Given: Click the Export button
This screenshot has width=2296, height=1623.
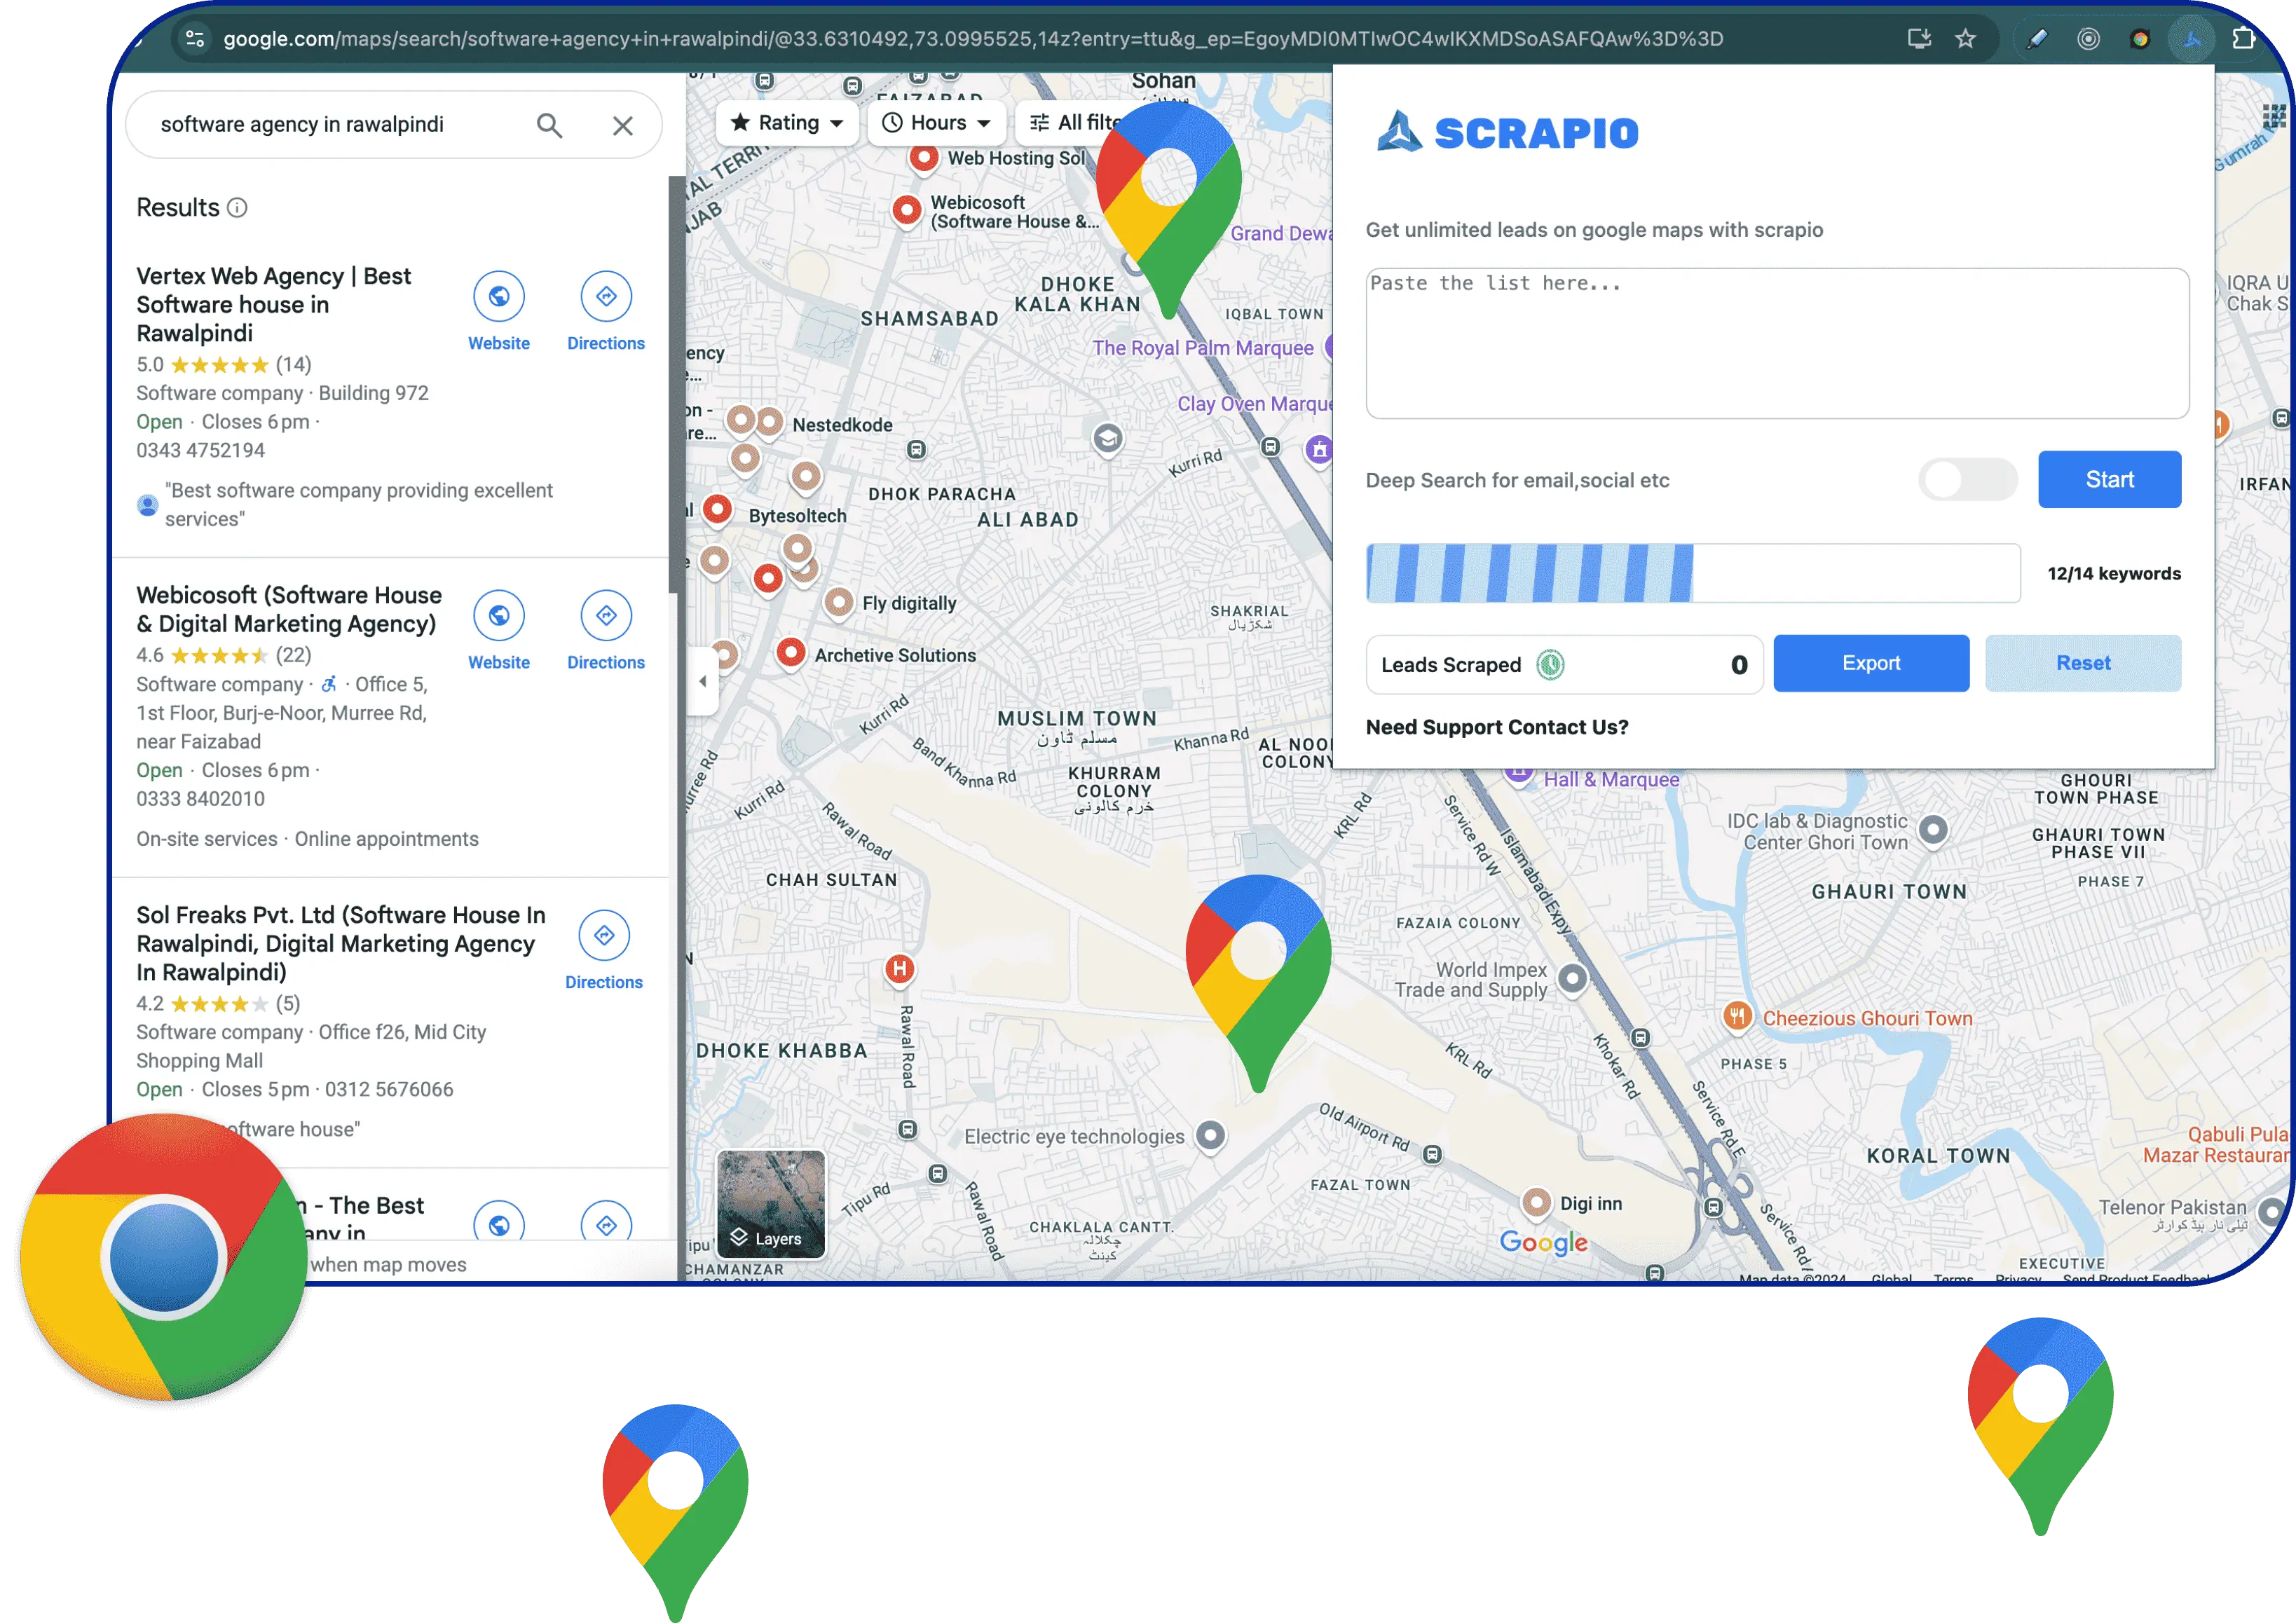Looking at the screenshot, I should click(1871, 663).
